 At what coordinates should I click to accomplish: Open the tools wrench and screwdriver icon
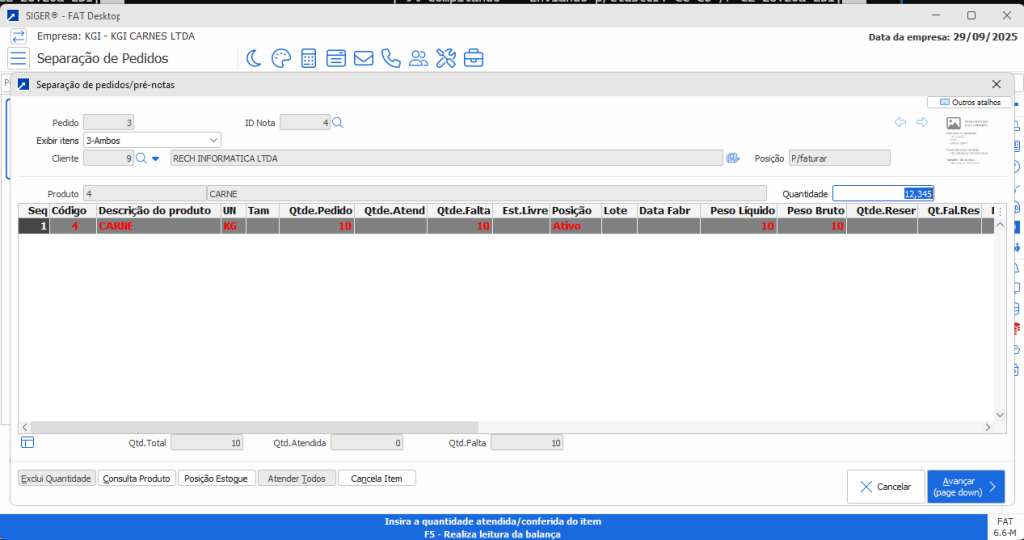point(446,59)
